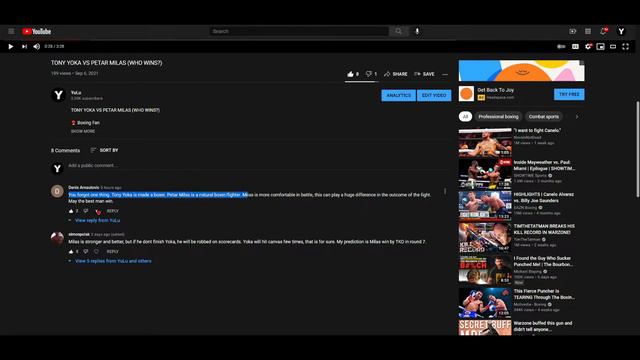Open more actions three-dot menu under video
The height and width of the screenshot is (360, 640).
tap(445, 74)
